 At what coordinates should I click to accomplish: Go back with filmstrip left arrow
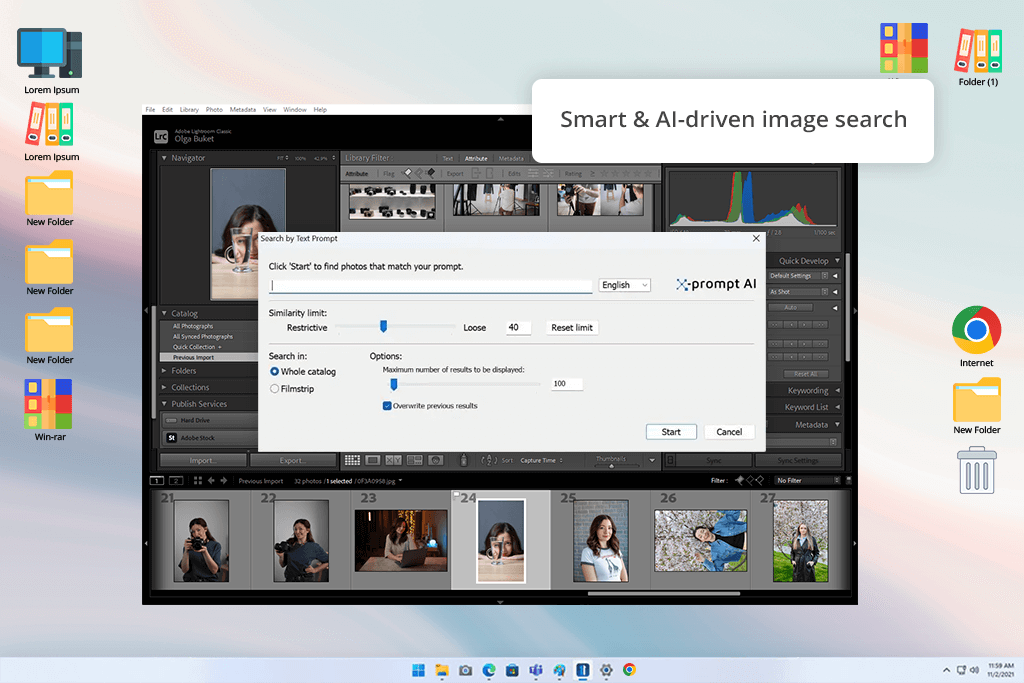(x=211, y=481)
